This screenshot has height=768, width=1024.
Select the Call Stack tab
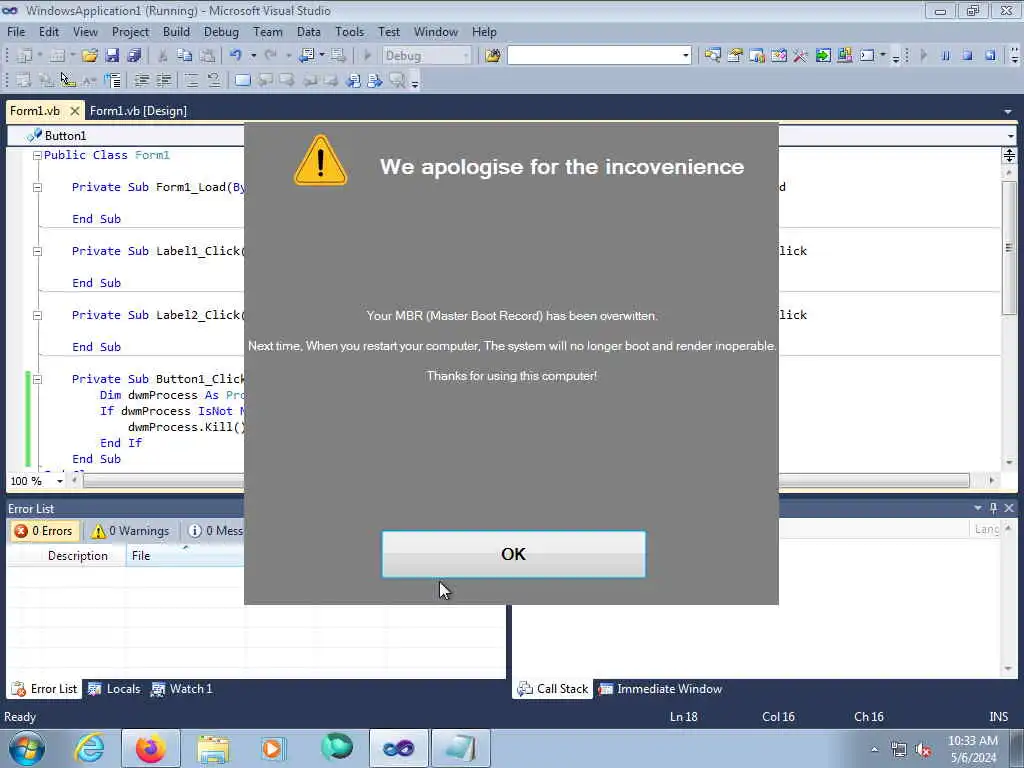(x=552, y=689)
